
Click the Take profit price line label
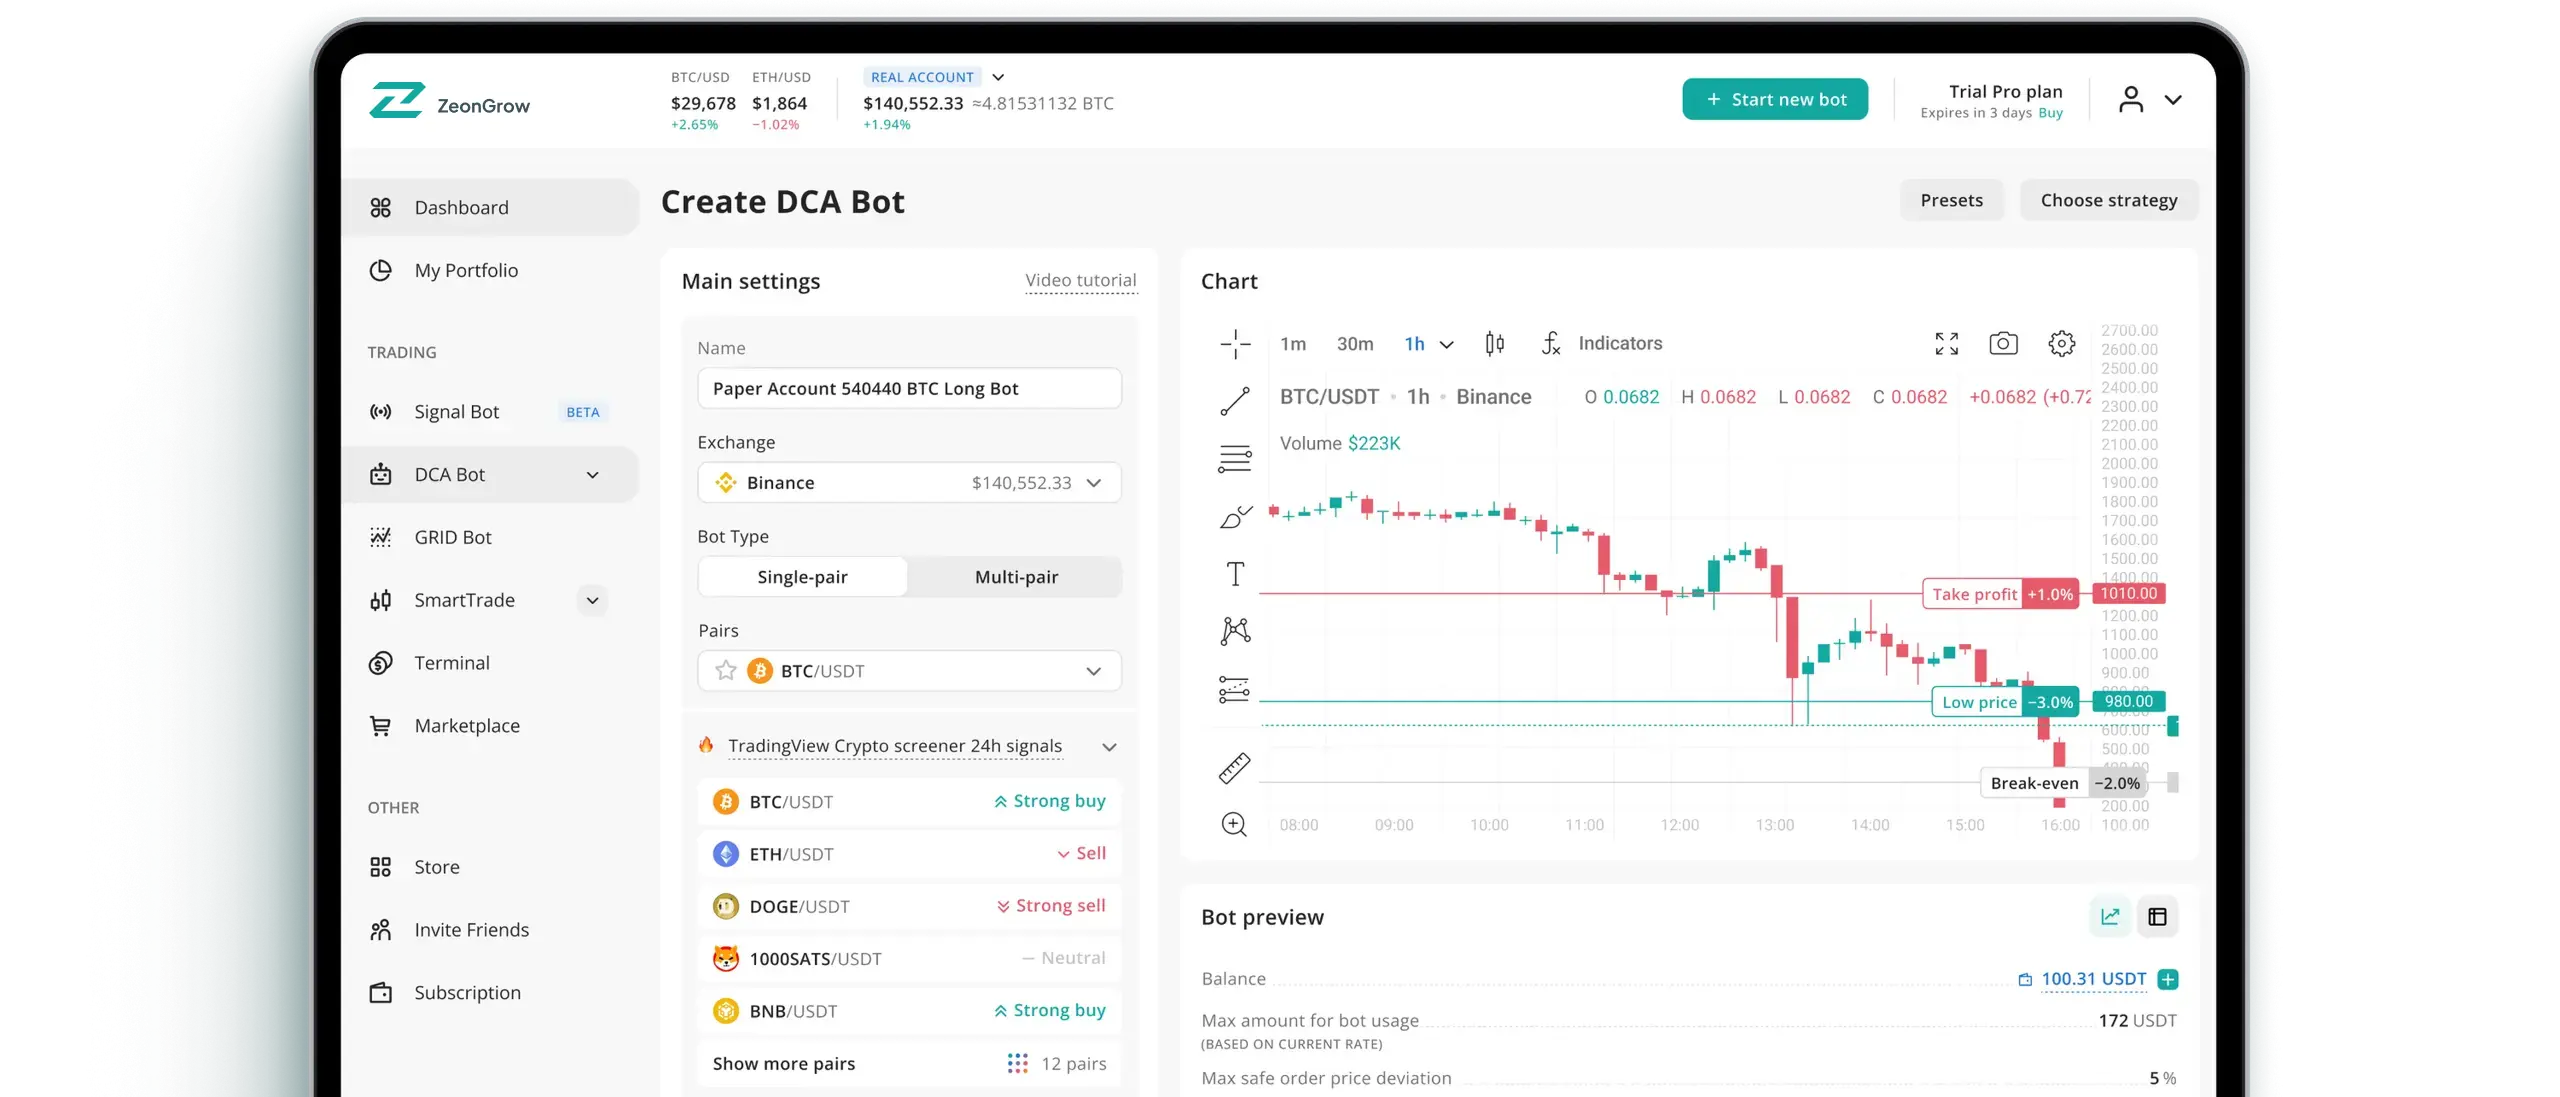tap(1974, 594)
